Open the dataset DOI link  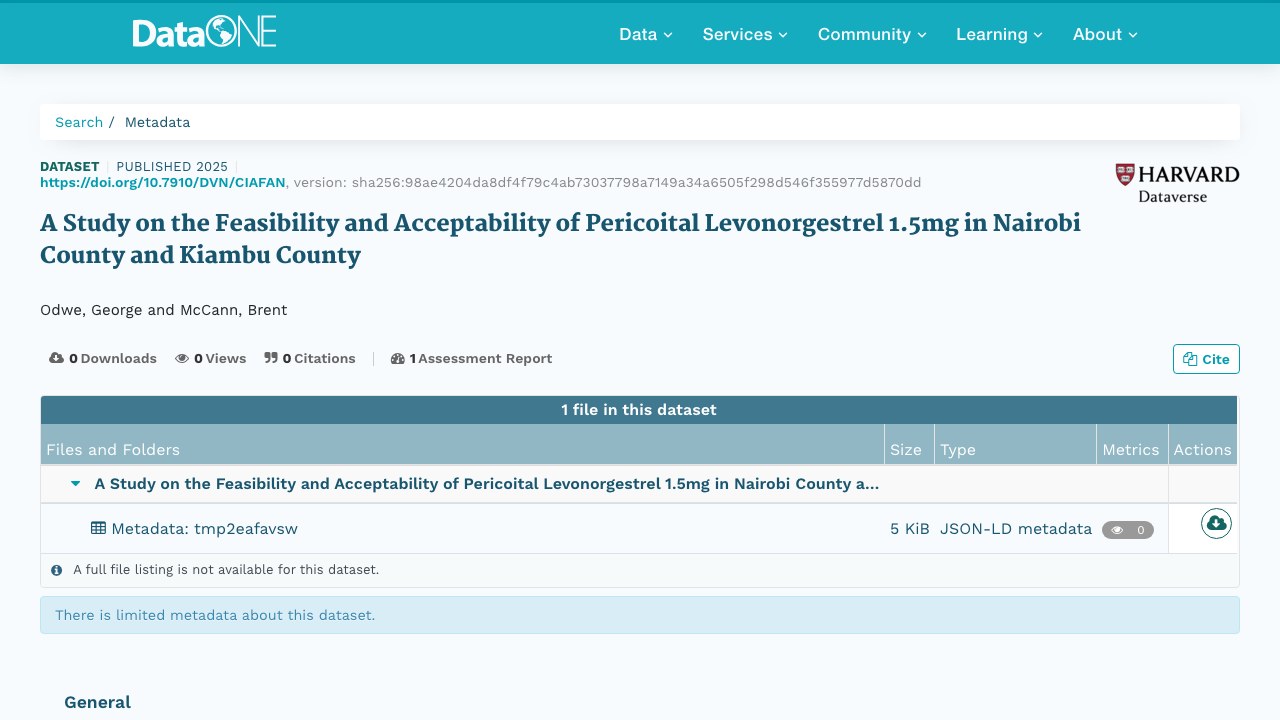163,182
